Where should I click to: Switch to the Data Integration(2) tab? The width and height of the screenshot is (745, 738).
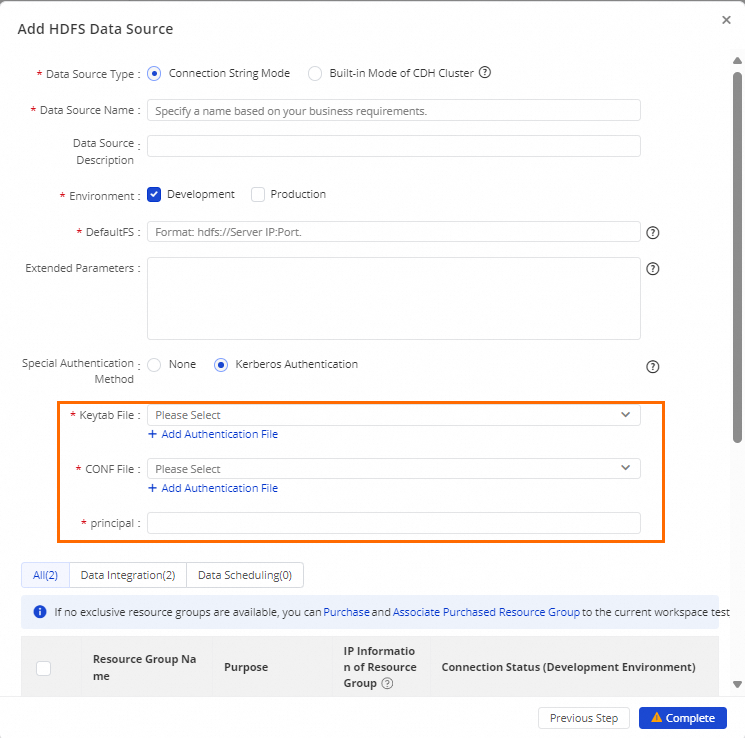(x=128, y=575)
